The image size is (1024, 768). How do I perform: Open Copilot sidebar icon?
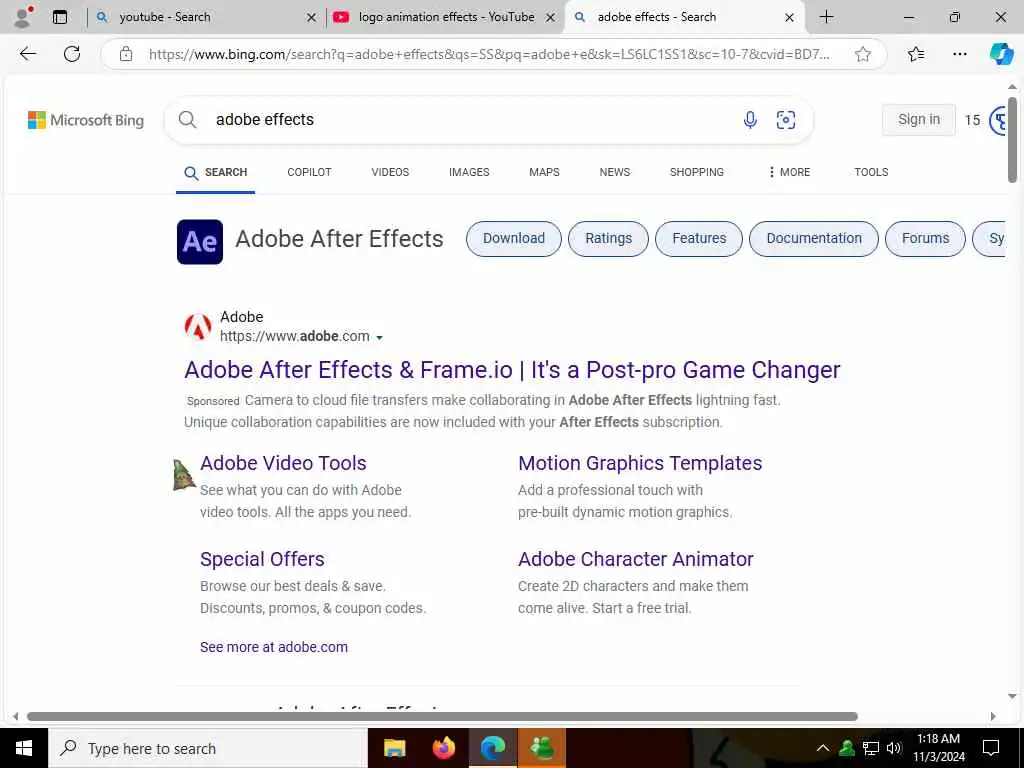[1001, 54]
